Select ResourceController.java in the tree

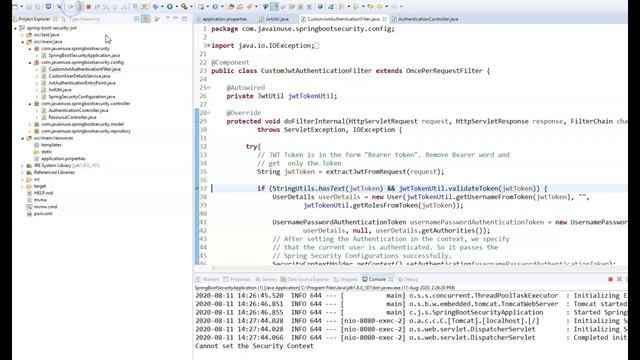72,117
